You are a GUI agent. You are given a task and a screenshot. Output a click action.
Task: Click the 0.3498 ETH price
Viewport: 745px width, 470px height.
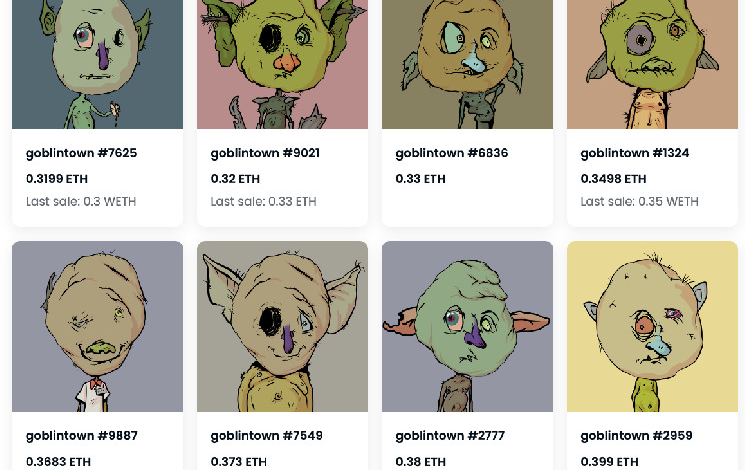[613, 179]
